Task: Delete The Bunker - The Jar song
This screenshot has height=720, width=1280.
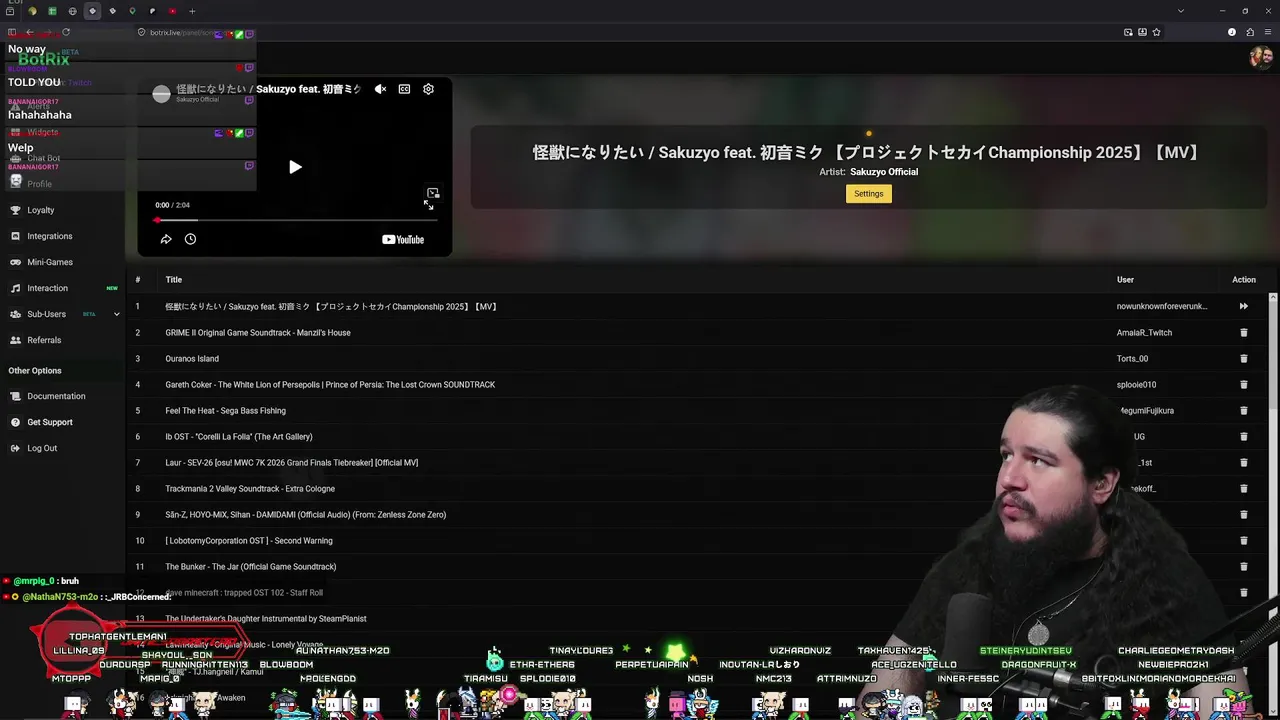Action: 1244,566
